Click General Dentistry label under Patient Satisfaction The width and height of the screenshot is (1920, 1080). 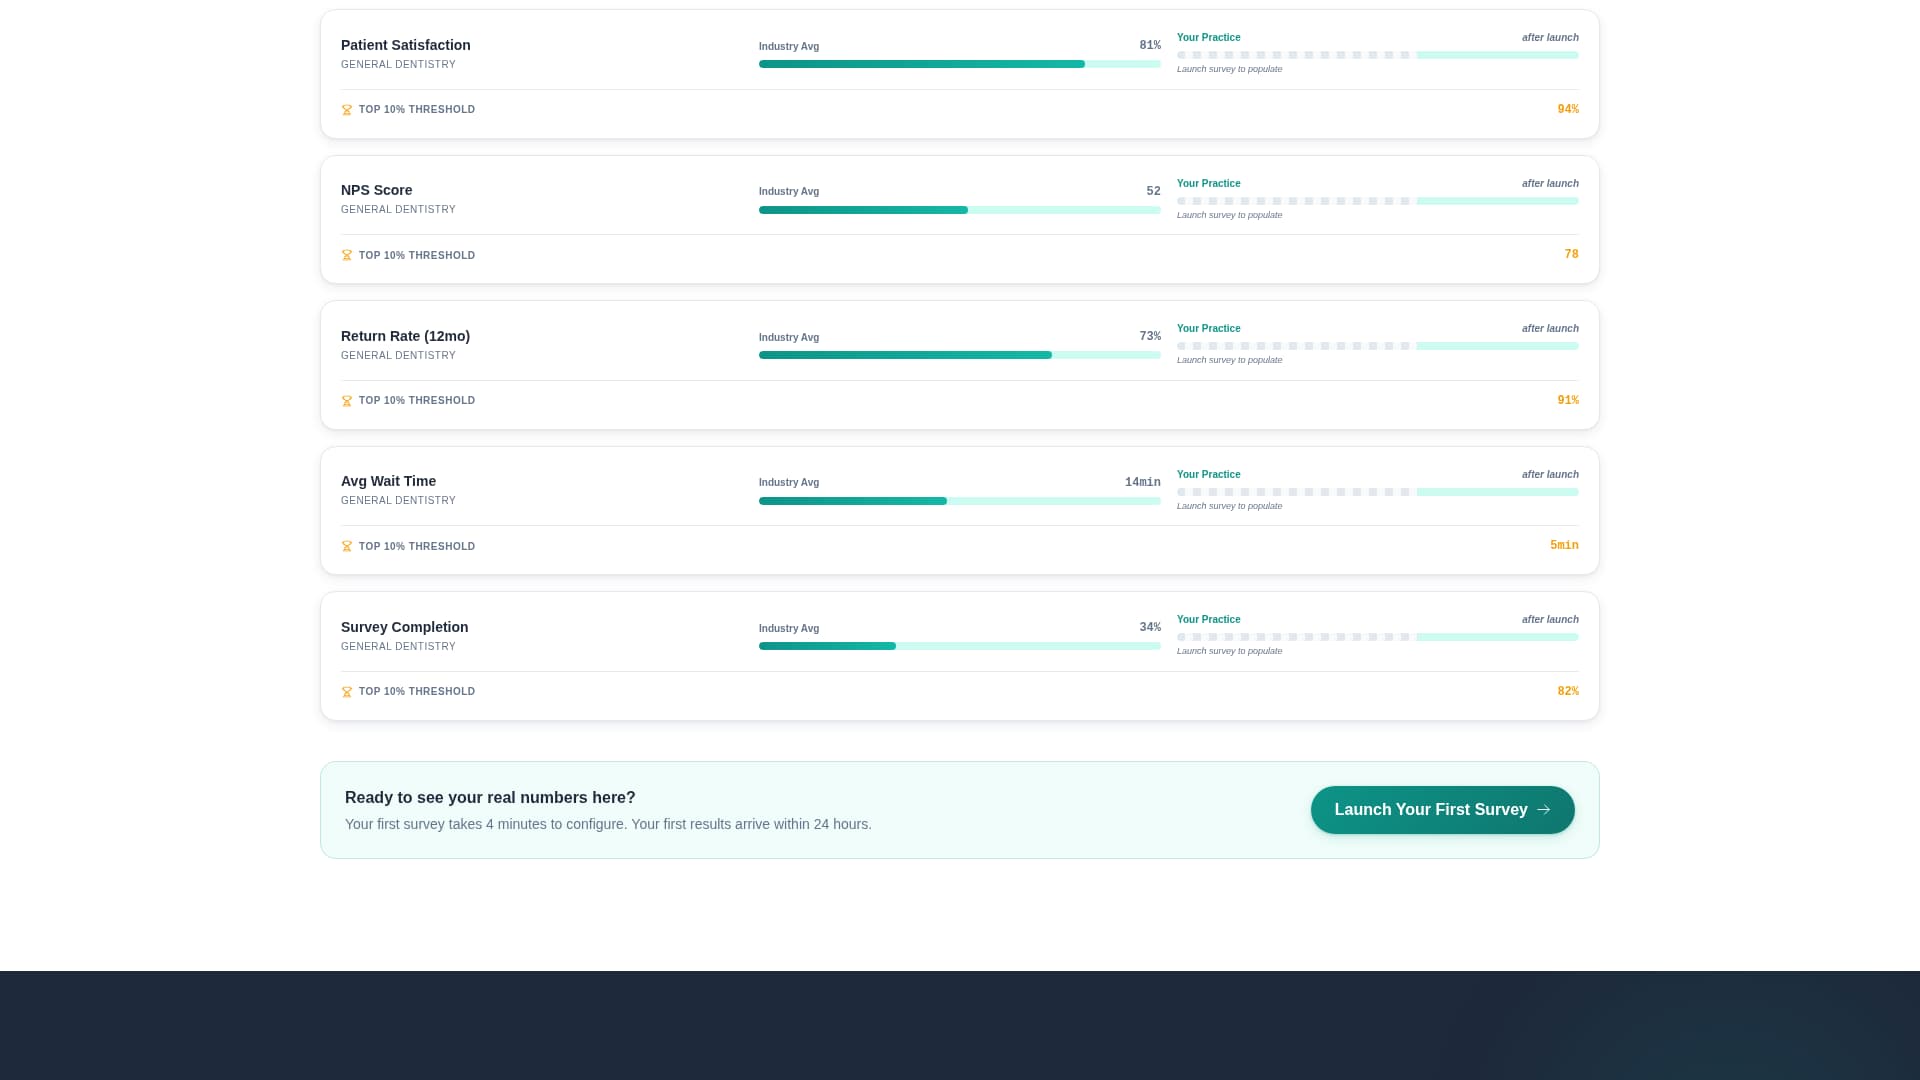pyautogui.click(x=398, y=65)
